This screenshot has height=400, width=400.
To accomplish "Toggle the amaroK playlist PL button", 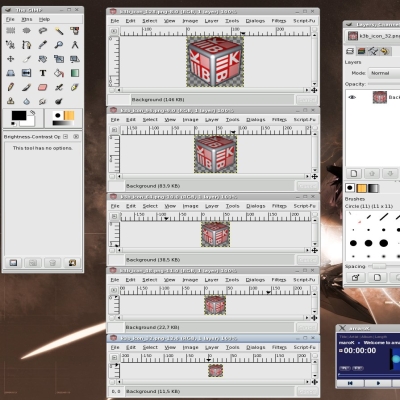I will pos(344,368).
